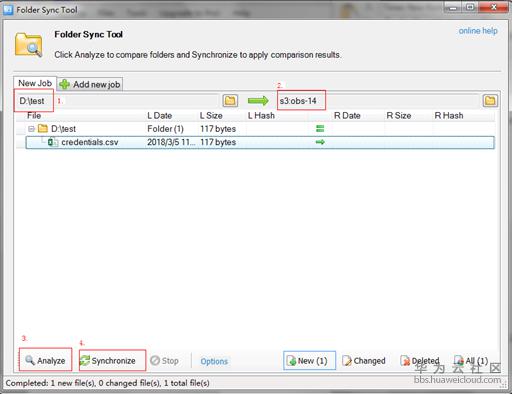Click the green sync direction arrow
The height and width of the screenshot is (394, 512).
tap(258, 101)
